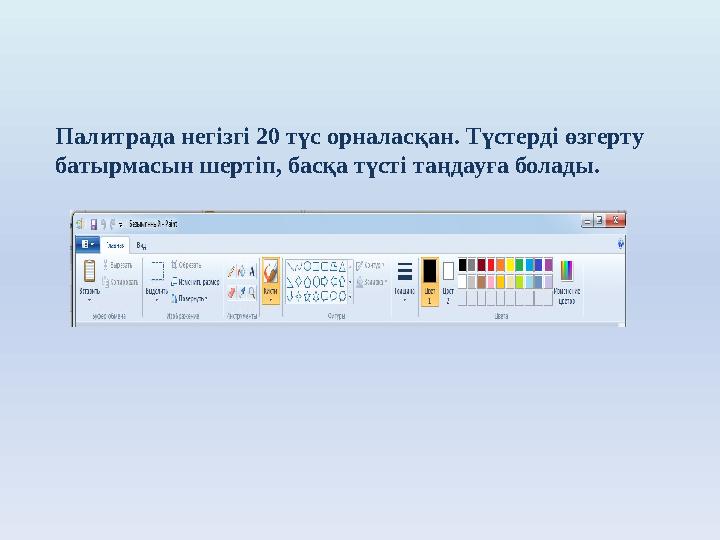Click the Обрезать crop button
720x540 pixels.
coord(186,265)
